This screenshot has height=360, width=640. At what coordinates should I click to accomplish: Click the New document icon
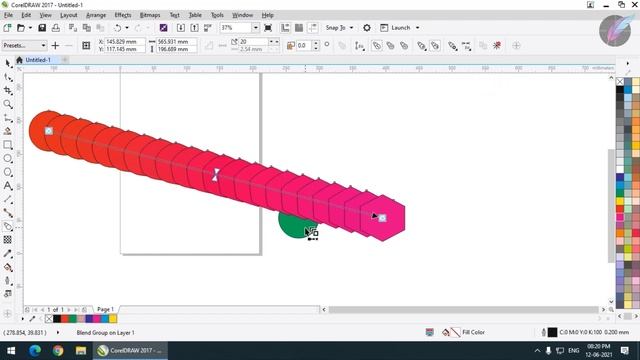coord(7,28)
